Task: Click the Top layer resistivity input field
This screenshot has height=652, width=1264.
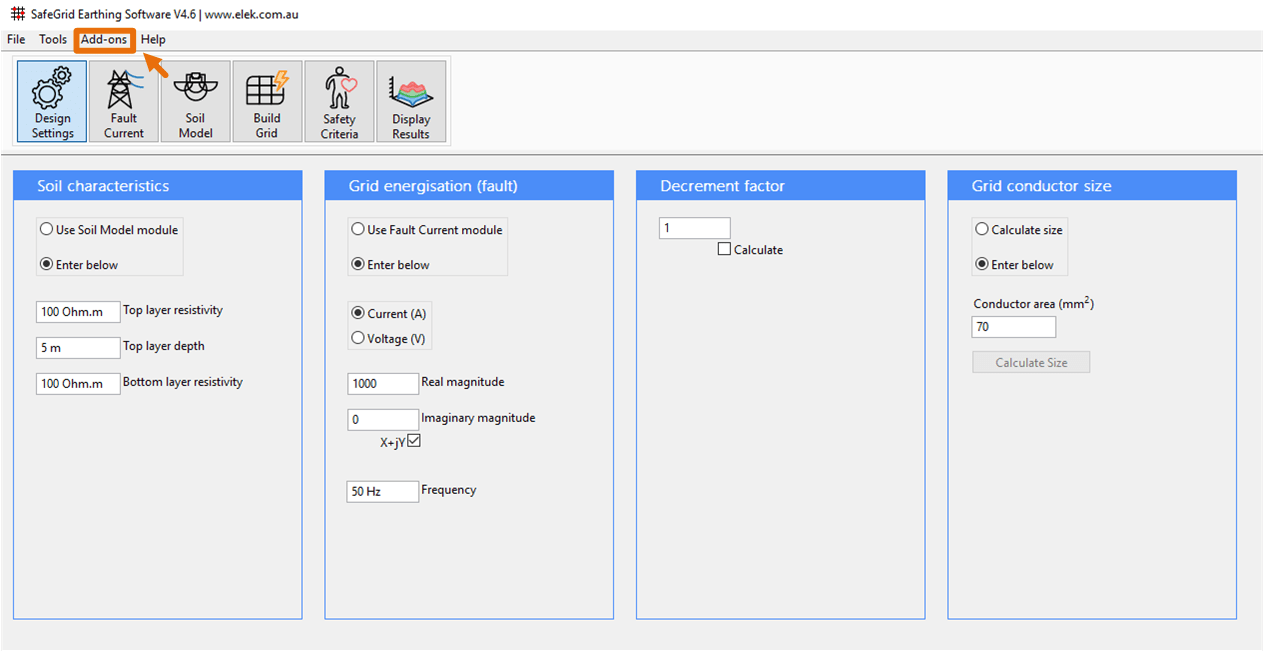Action: coord(78,311)
